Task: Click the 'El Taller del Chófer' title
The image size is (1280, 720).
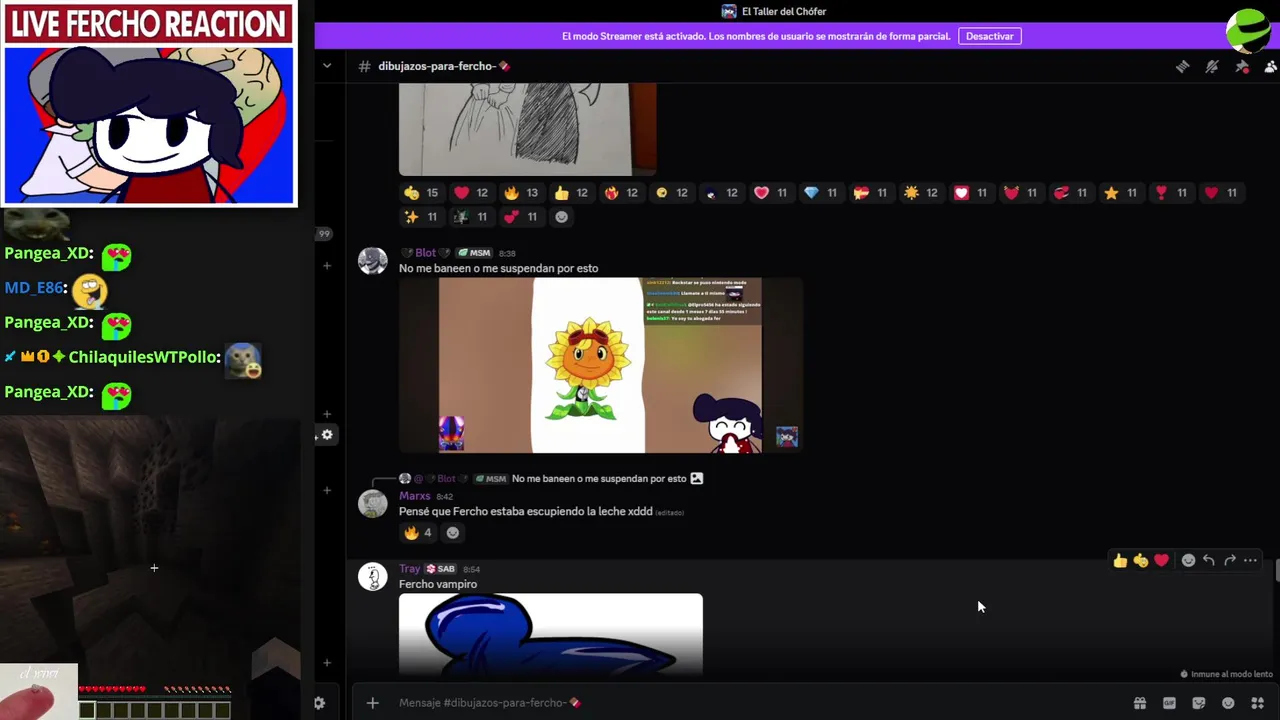Action: 784,12
